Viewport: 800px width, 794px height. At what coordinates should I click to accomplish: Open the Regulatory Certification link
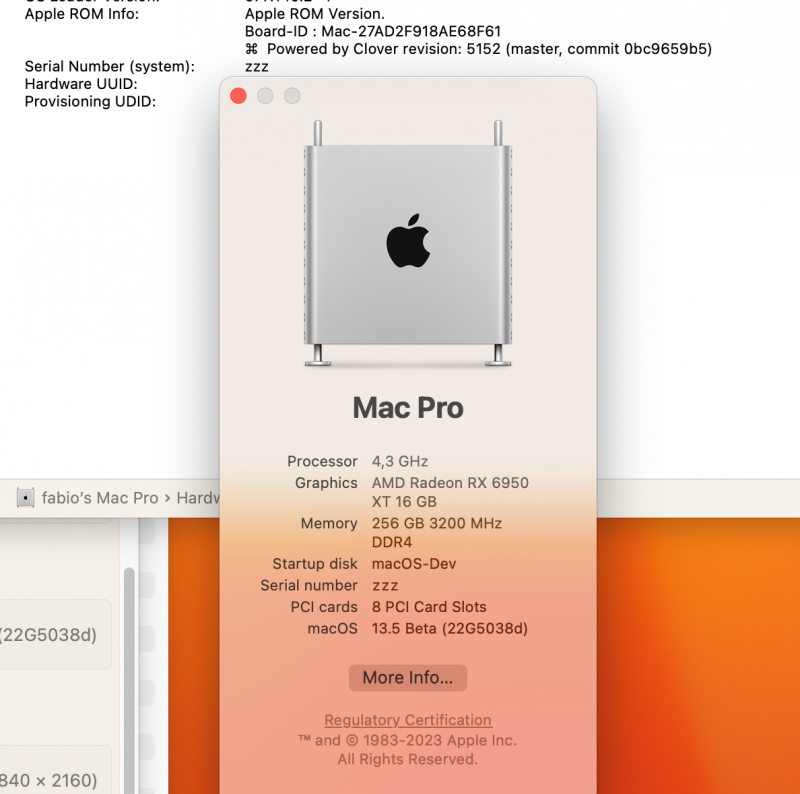[408, 720]
